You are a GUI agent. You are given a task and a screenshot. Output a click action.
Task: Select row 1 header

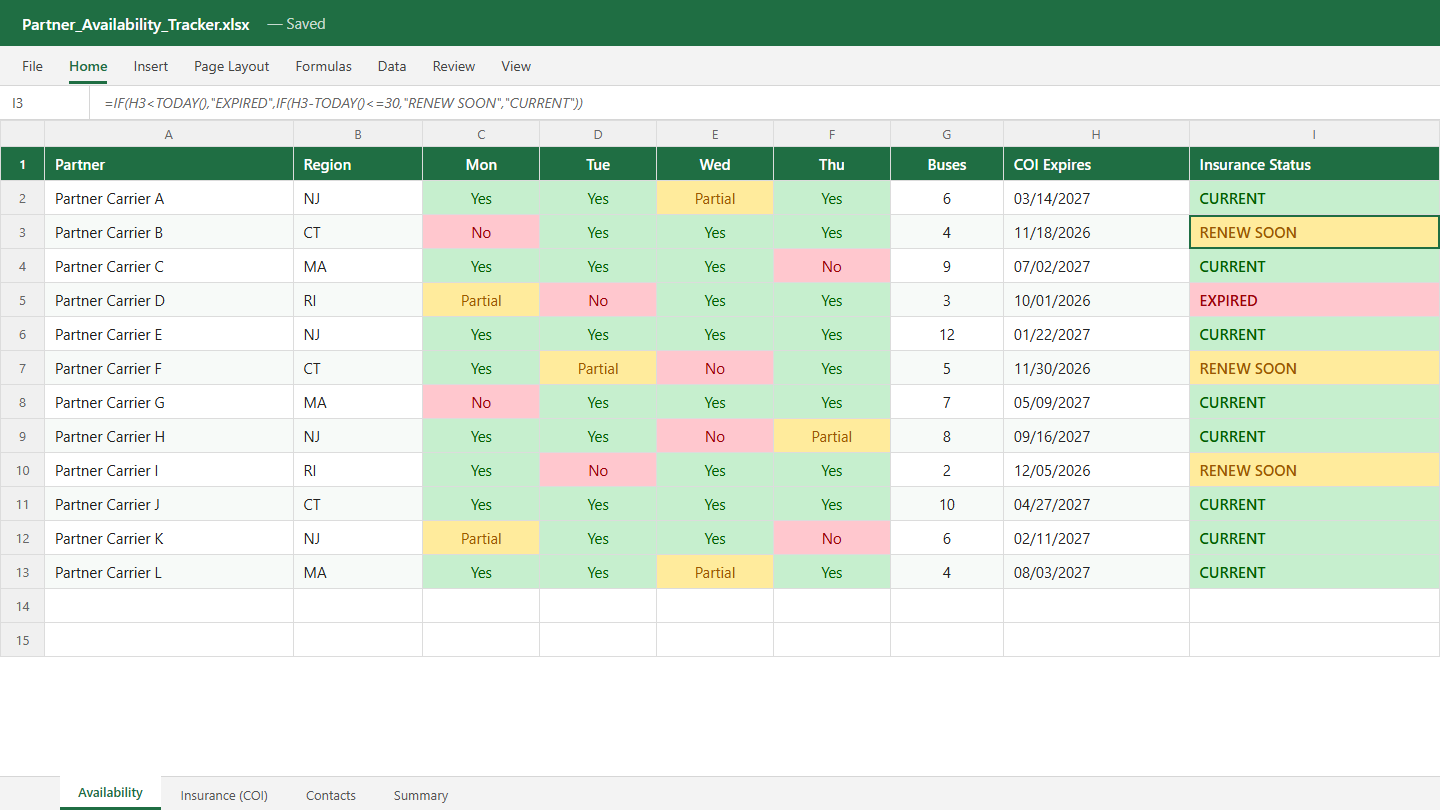(22, 165)
